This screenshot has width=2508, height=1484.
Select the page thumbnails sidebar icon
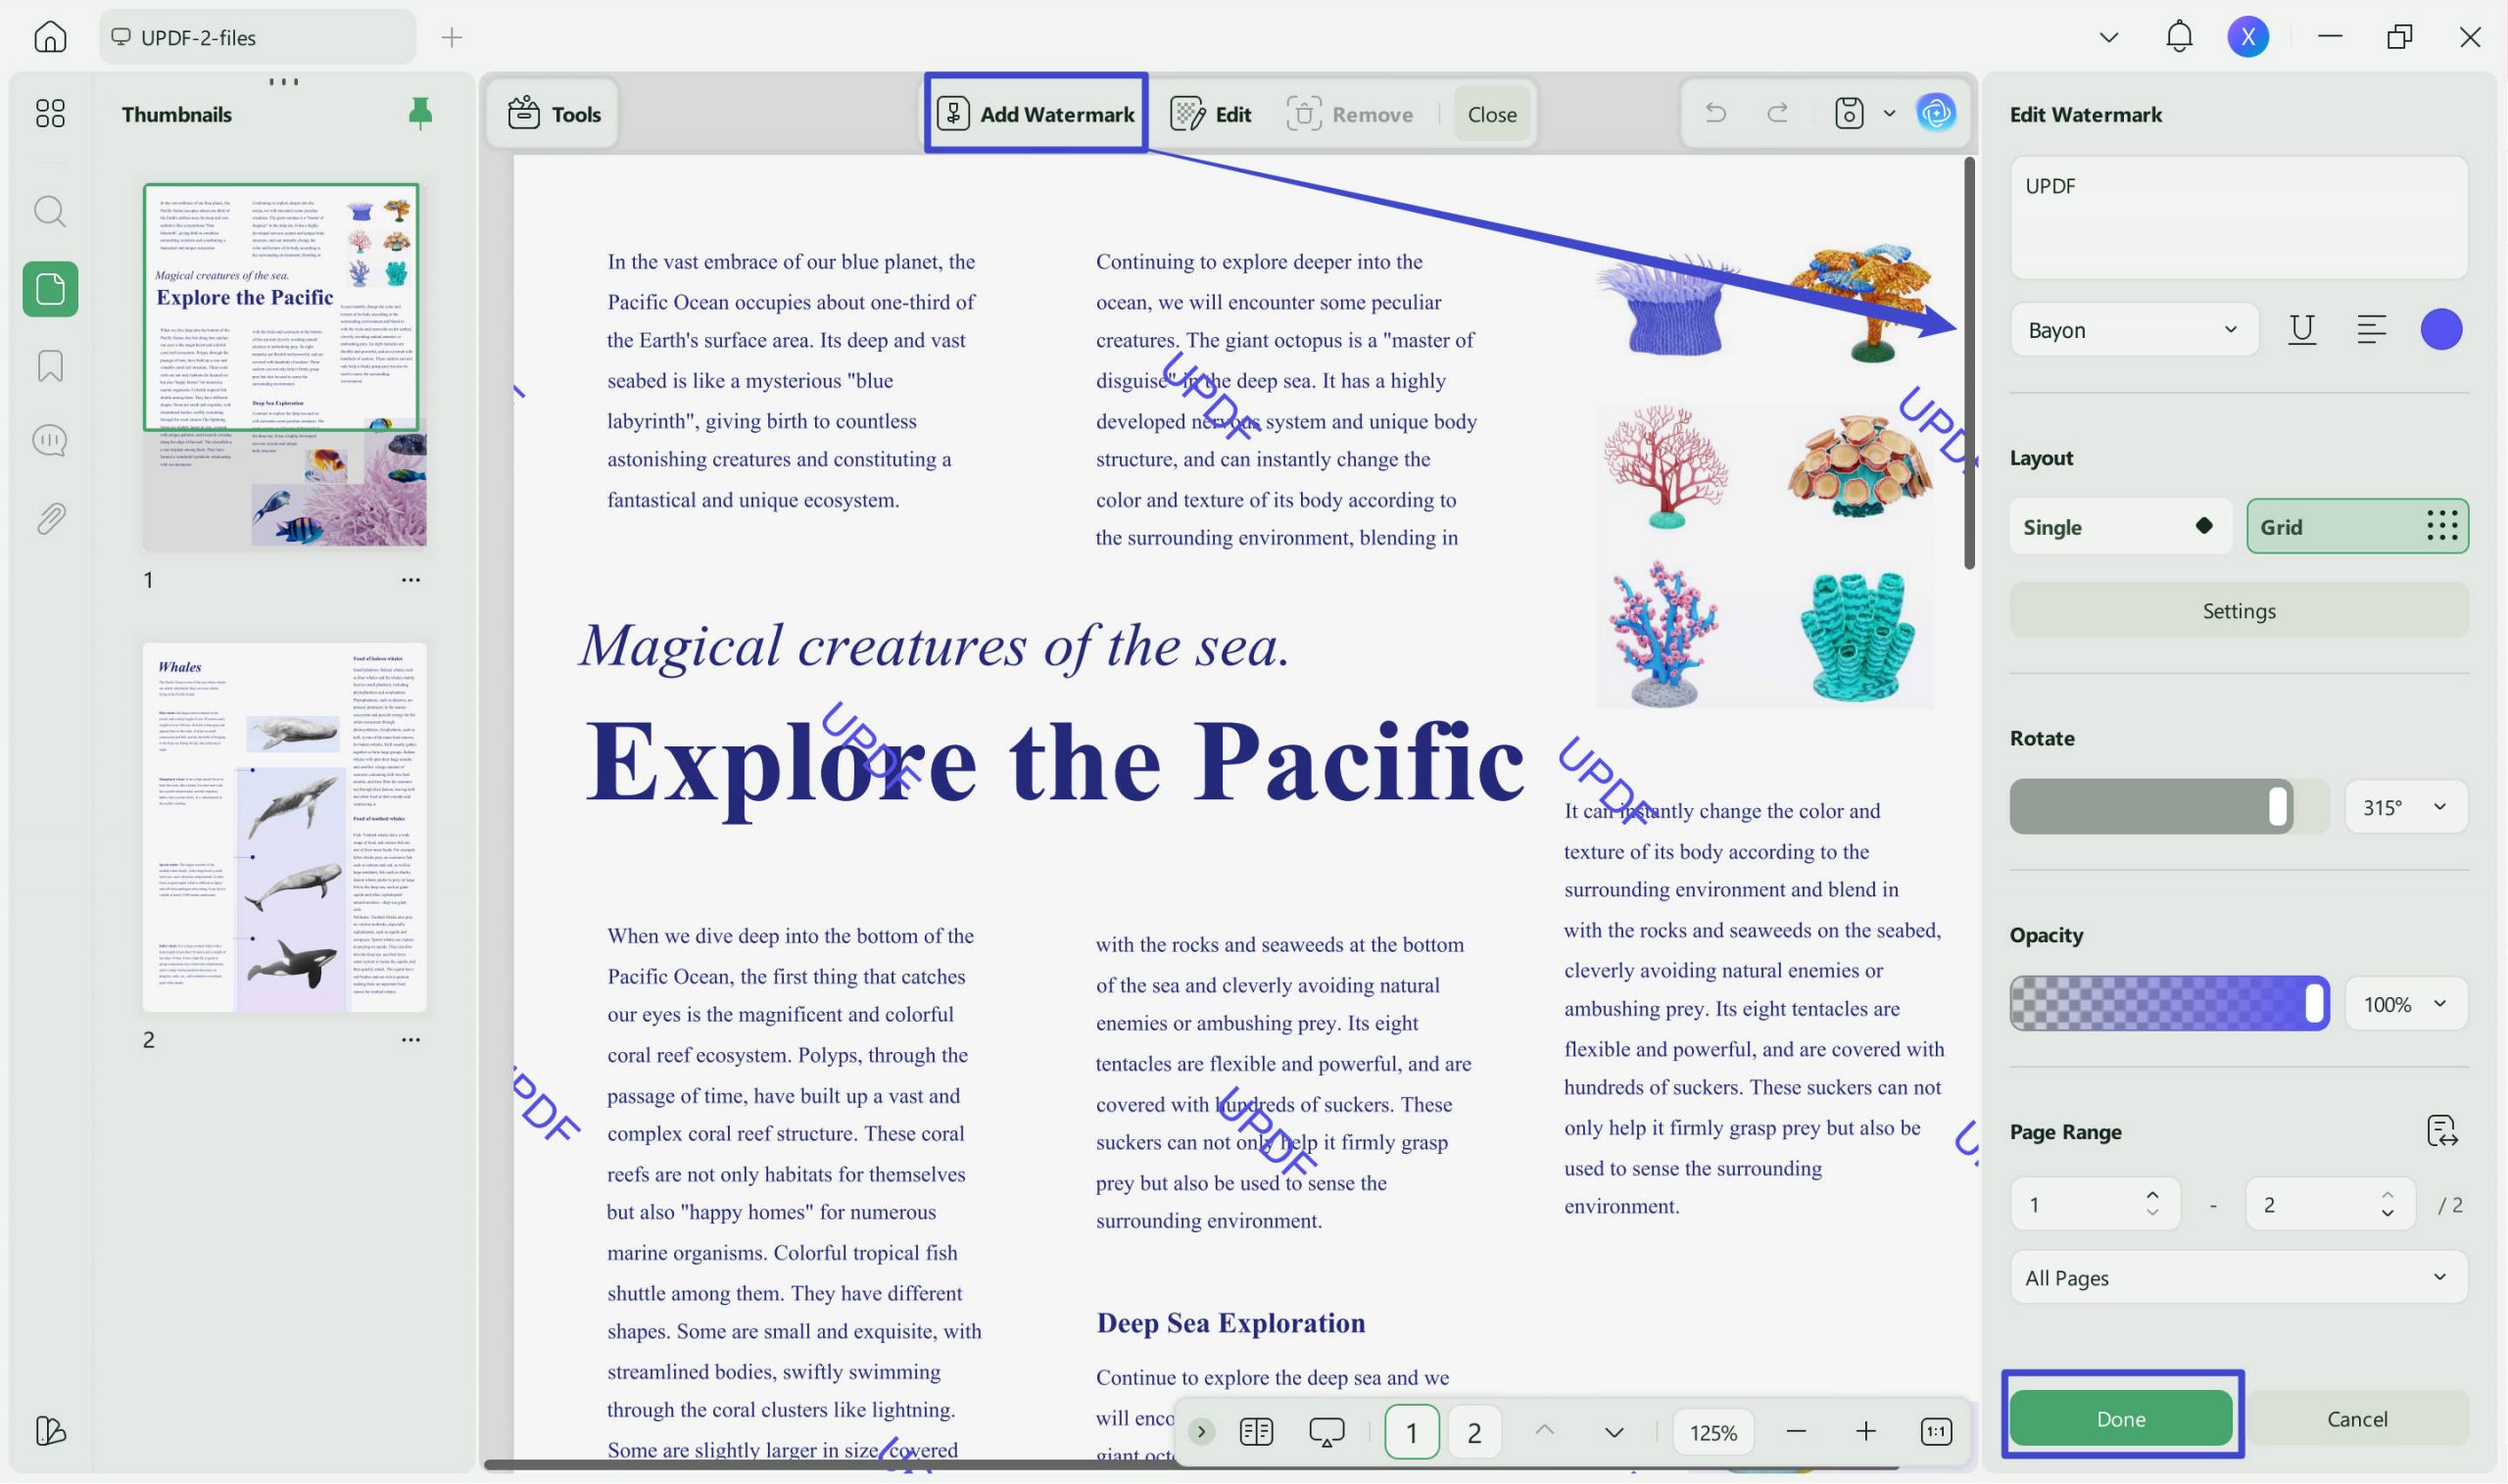50,289
